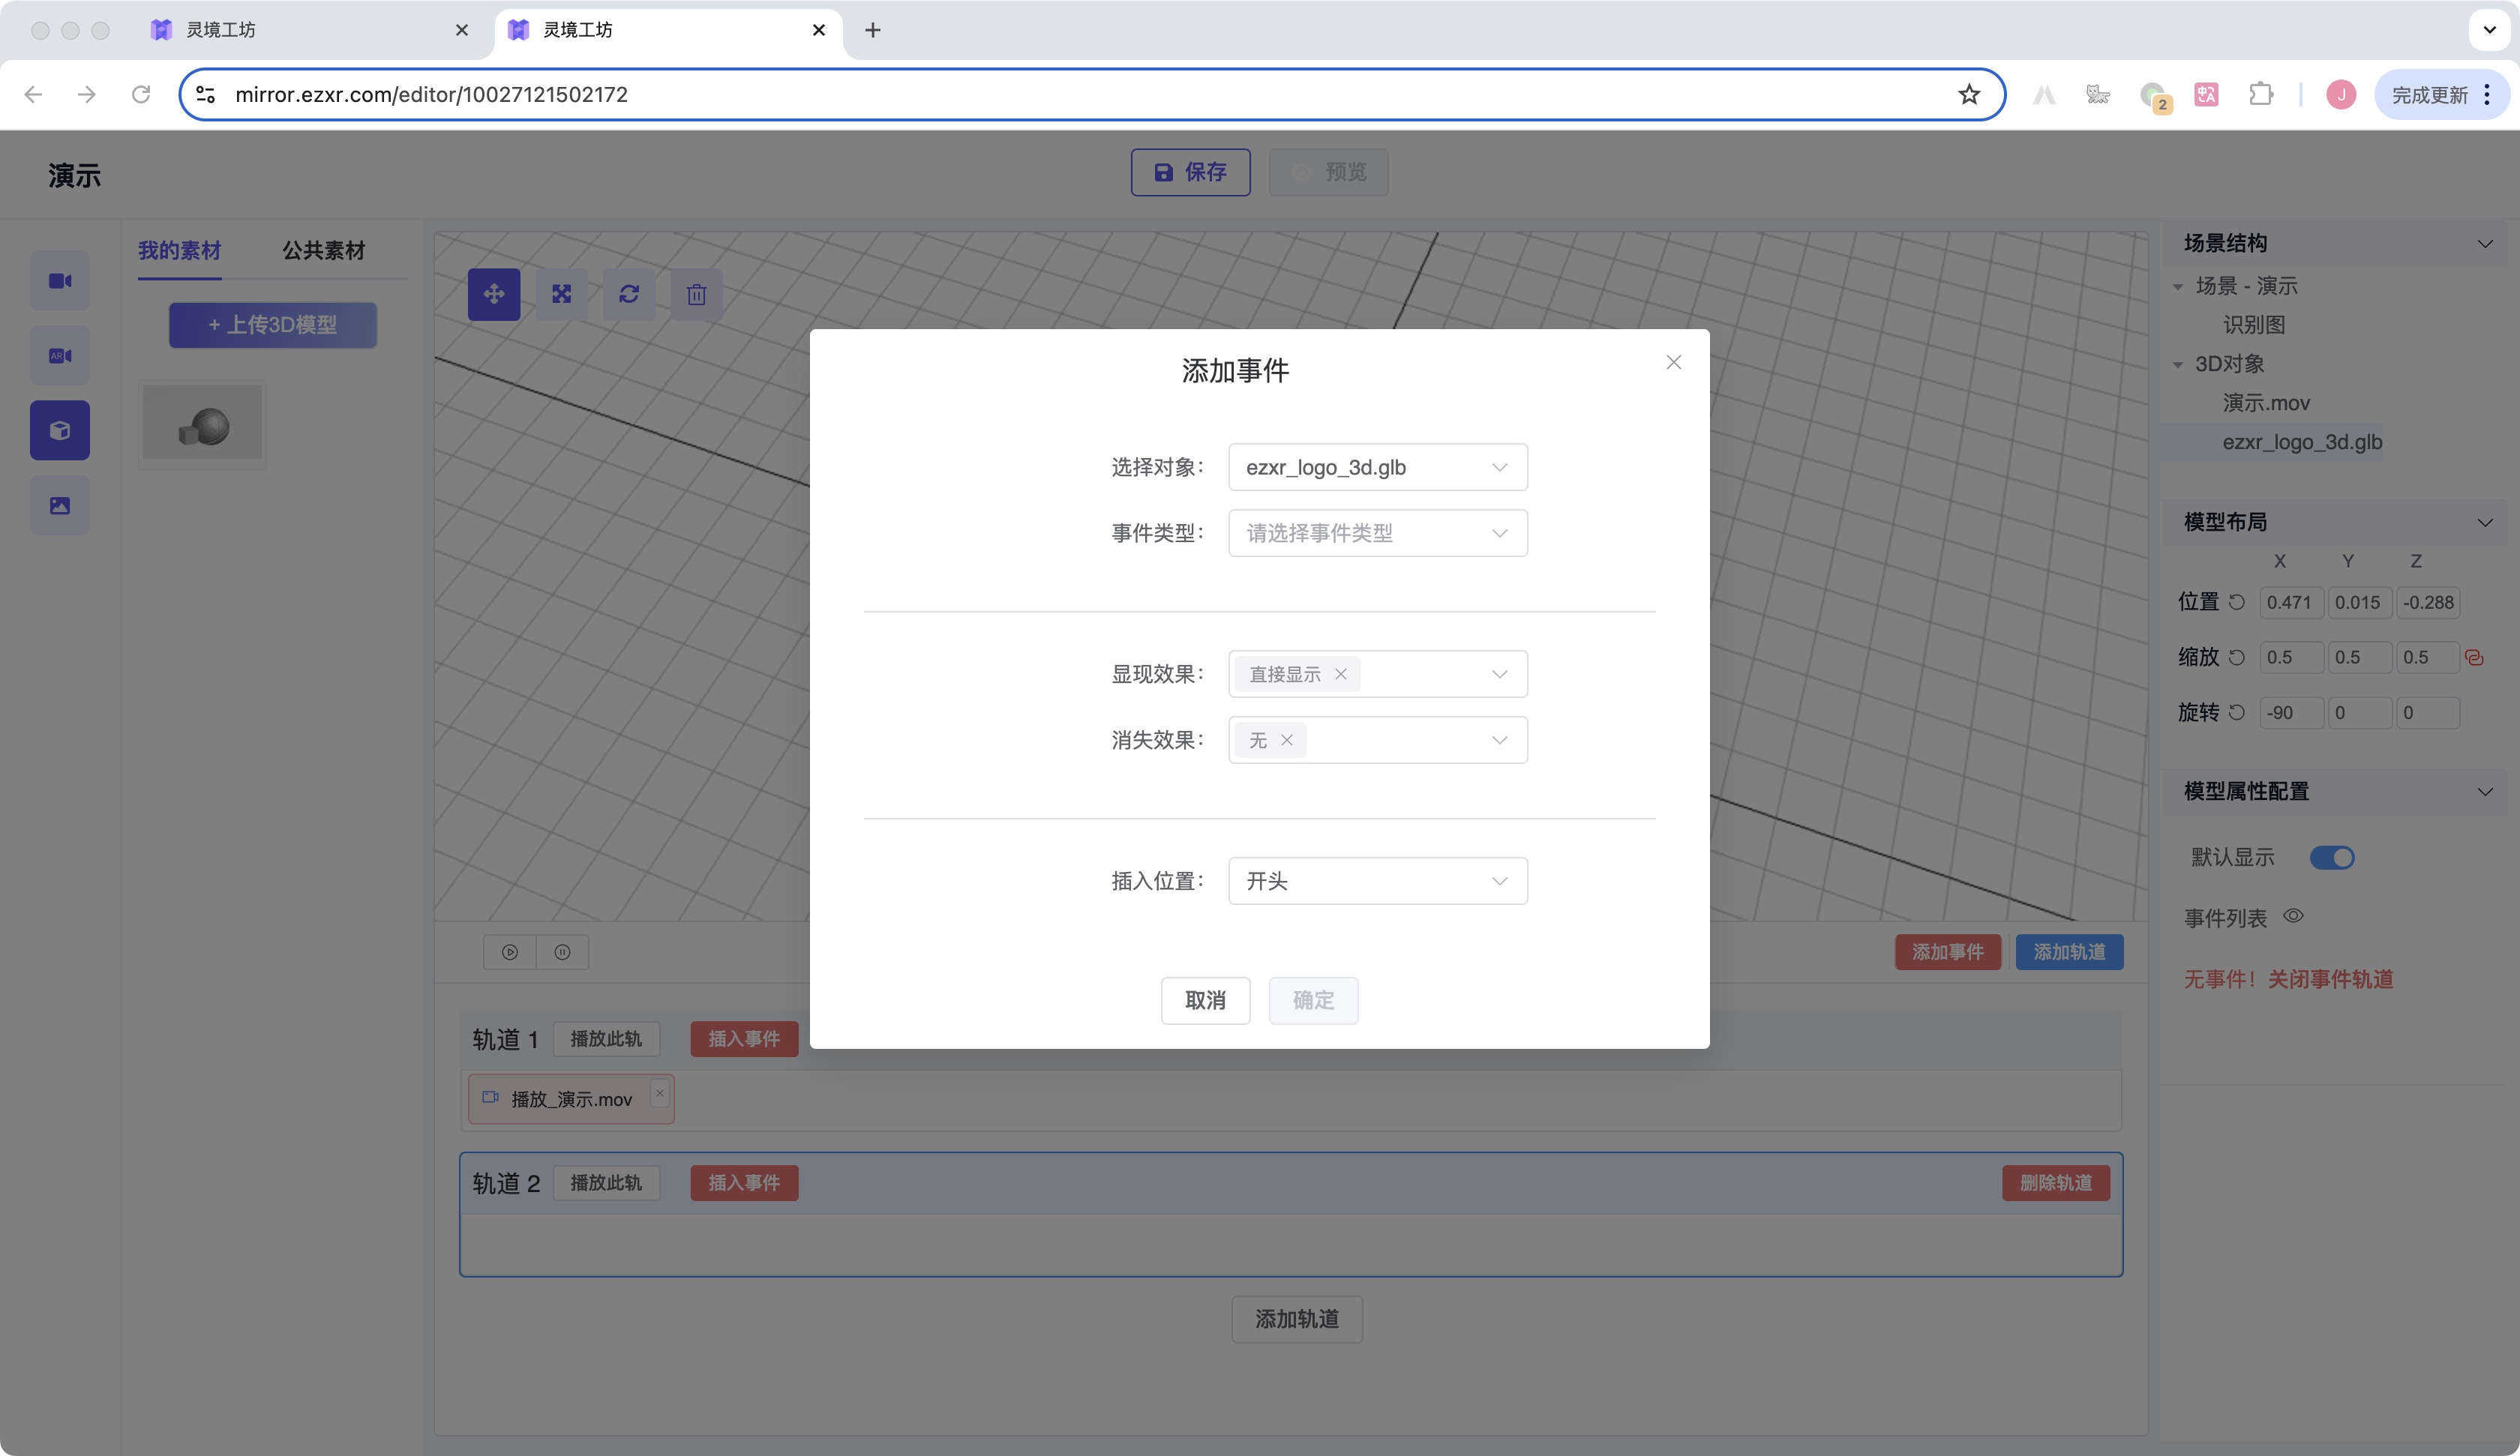Click the 预览 button
Screen dimensions: 2520x1456
(x=1328, y=172)
